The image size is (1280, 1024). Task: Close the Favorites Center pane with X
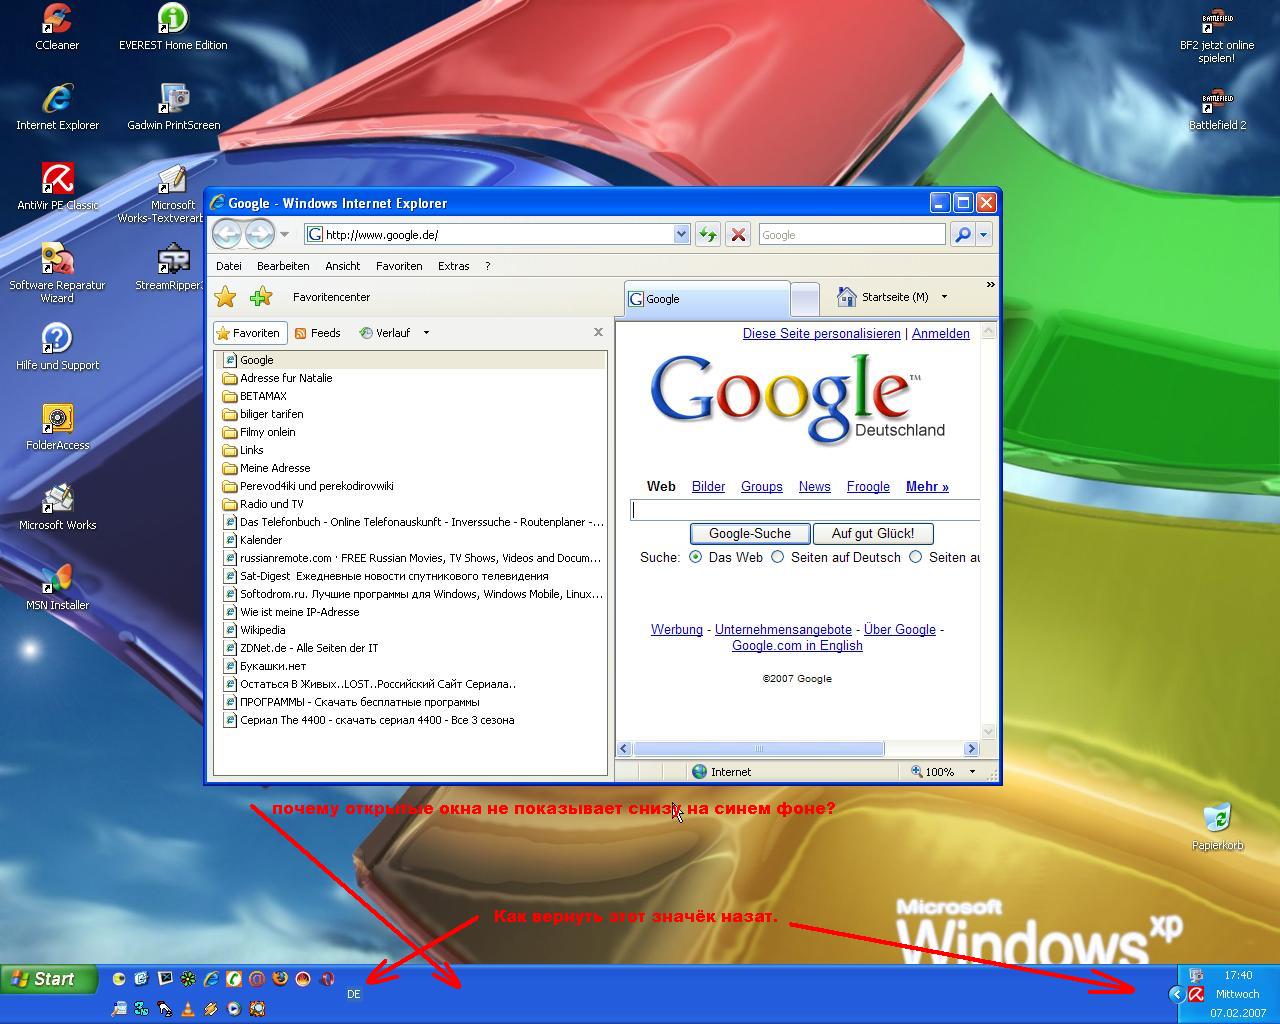(598, 332)
